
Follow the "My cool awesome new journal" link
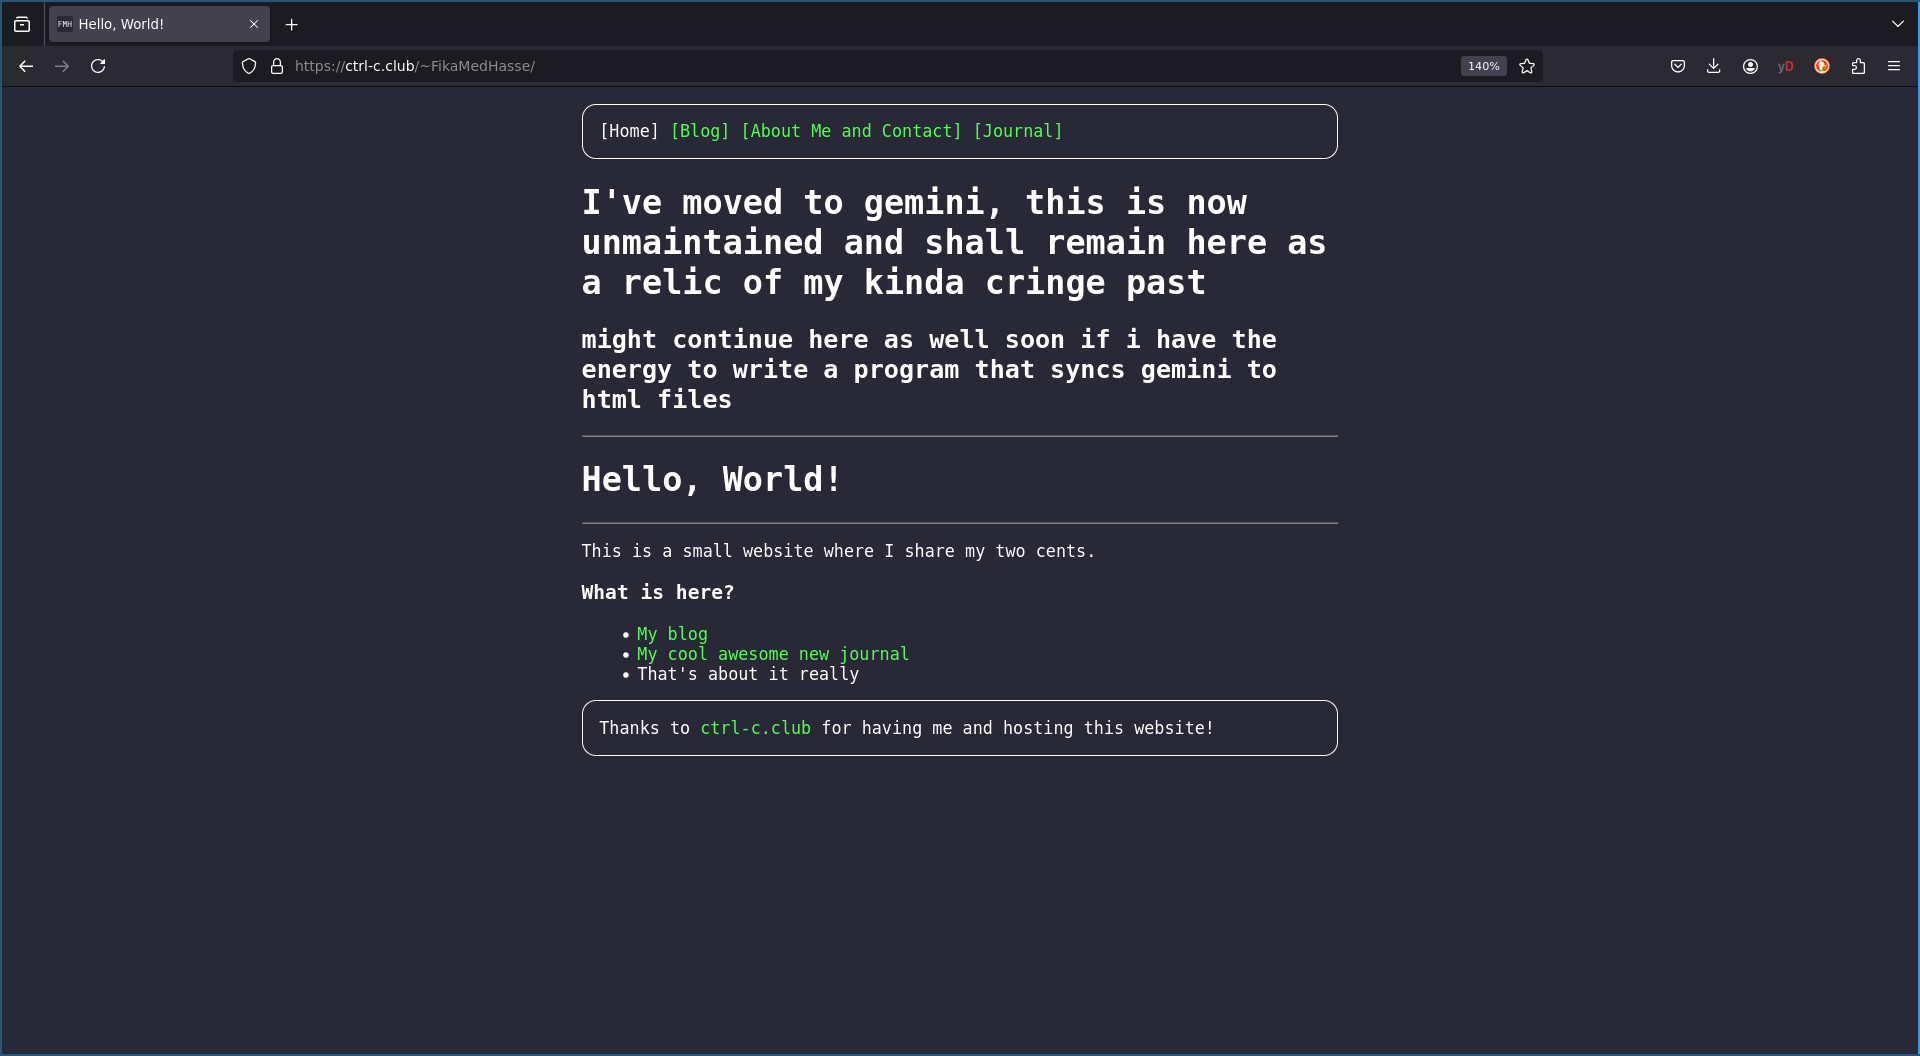[x=772, y=654]
